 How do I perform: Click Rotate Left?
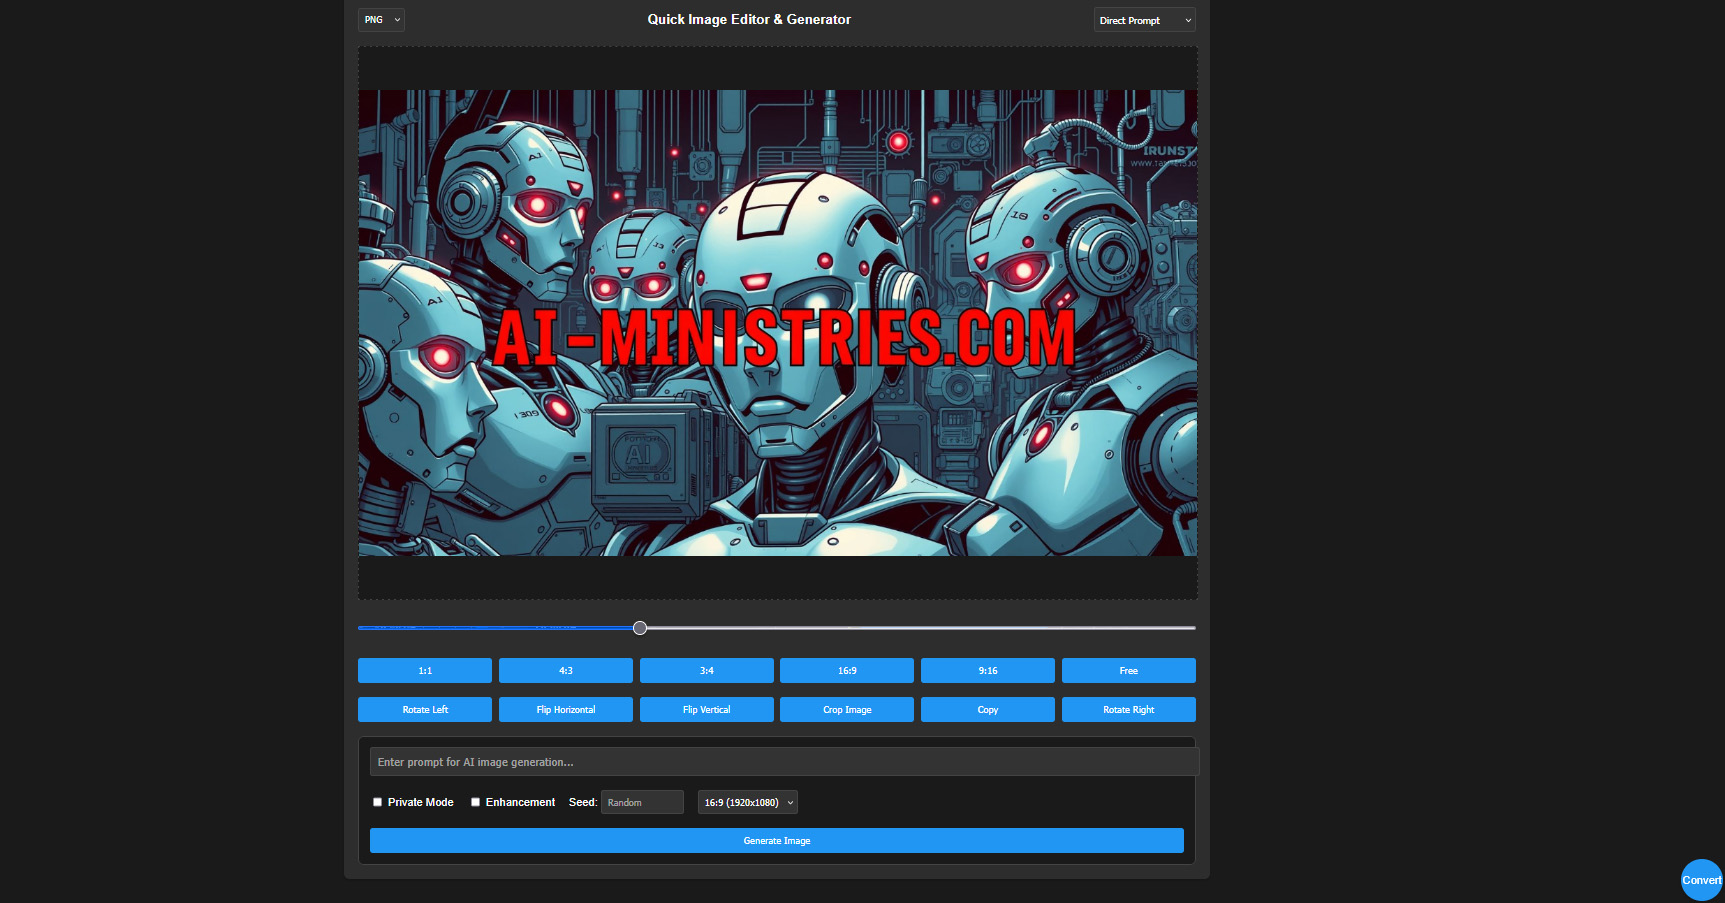[x=425, y=709]
